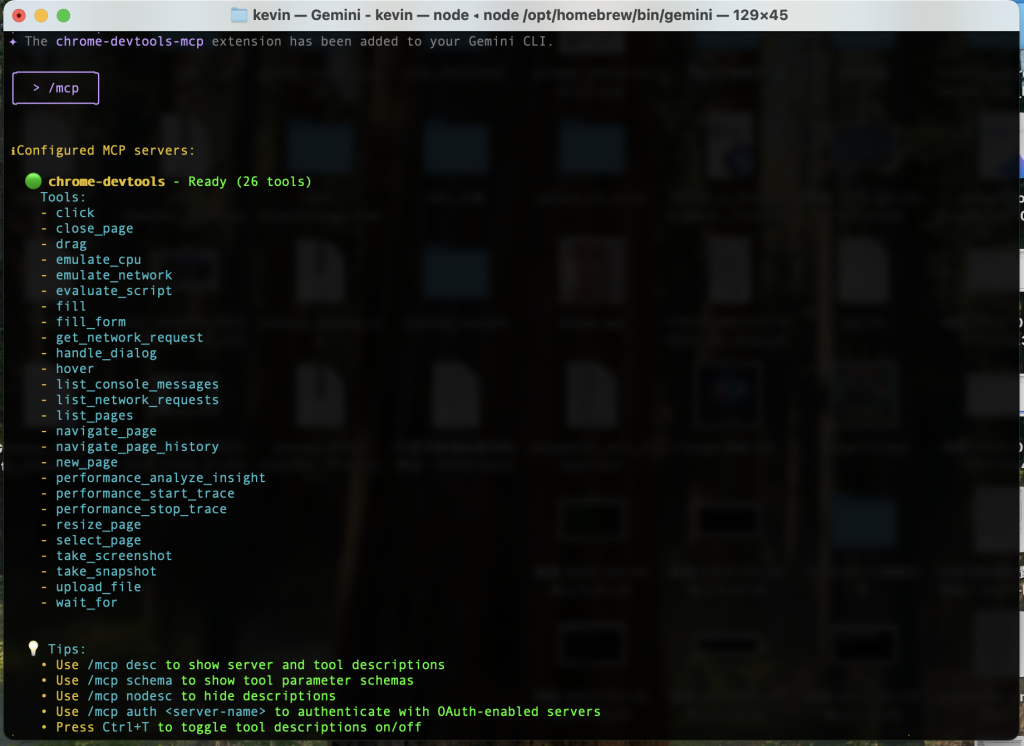
Task: Select the 'new_page' tool entry
Action: (x=86, y=462)
